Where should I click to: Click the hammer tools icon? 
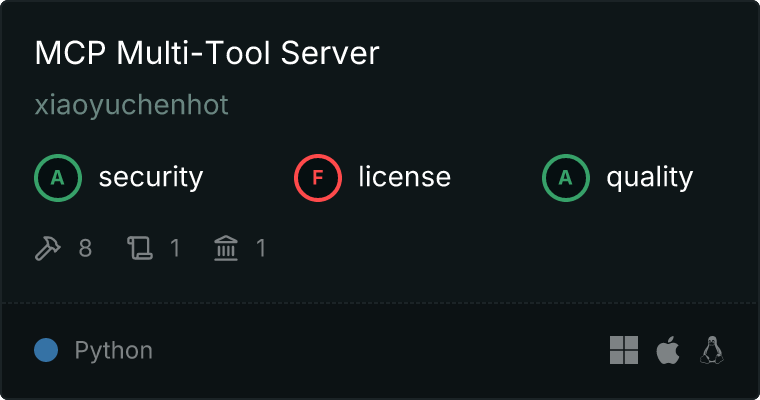(x=48, y=248)
